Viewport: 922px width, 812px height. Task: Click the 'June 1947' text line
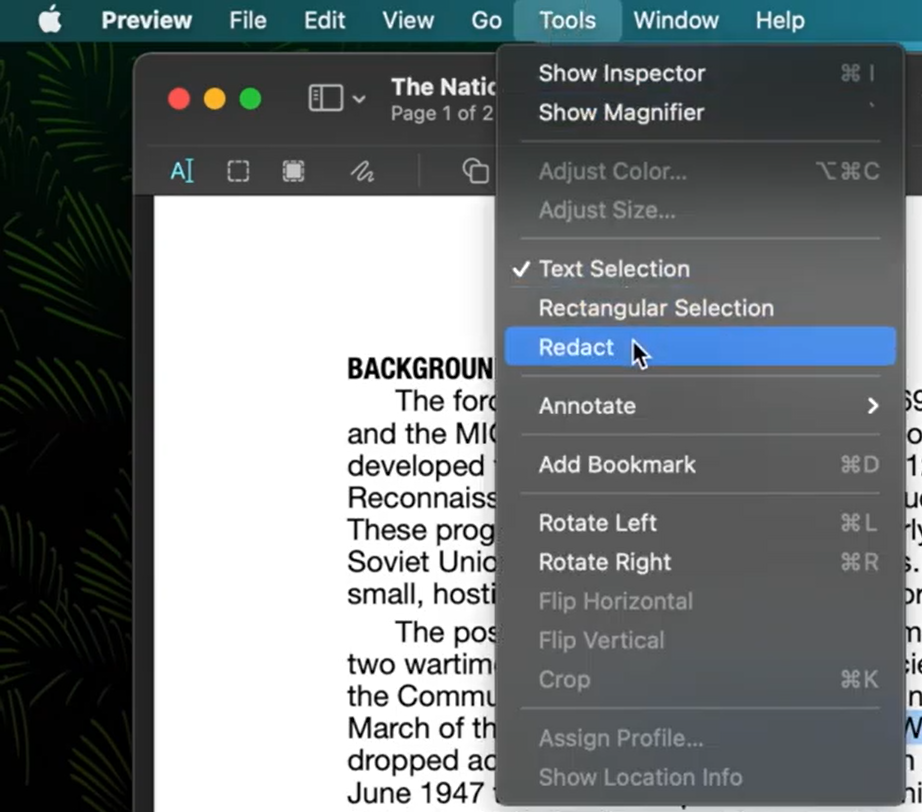coord(420,793)
